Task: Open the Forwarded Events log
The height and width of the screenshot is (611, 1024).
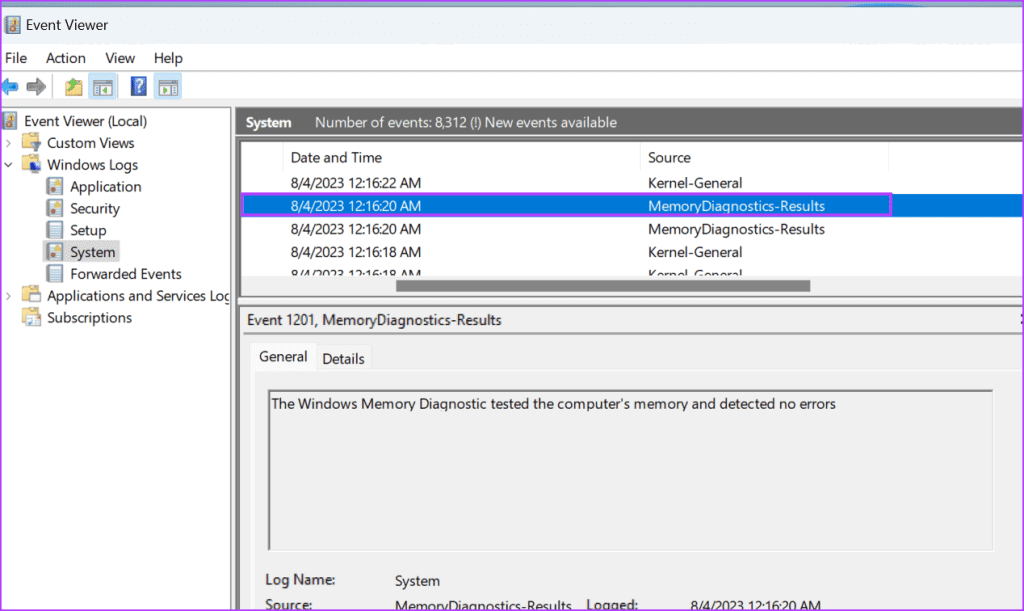Action: tap(126, 274)
